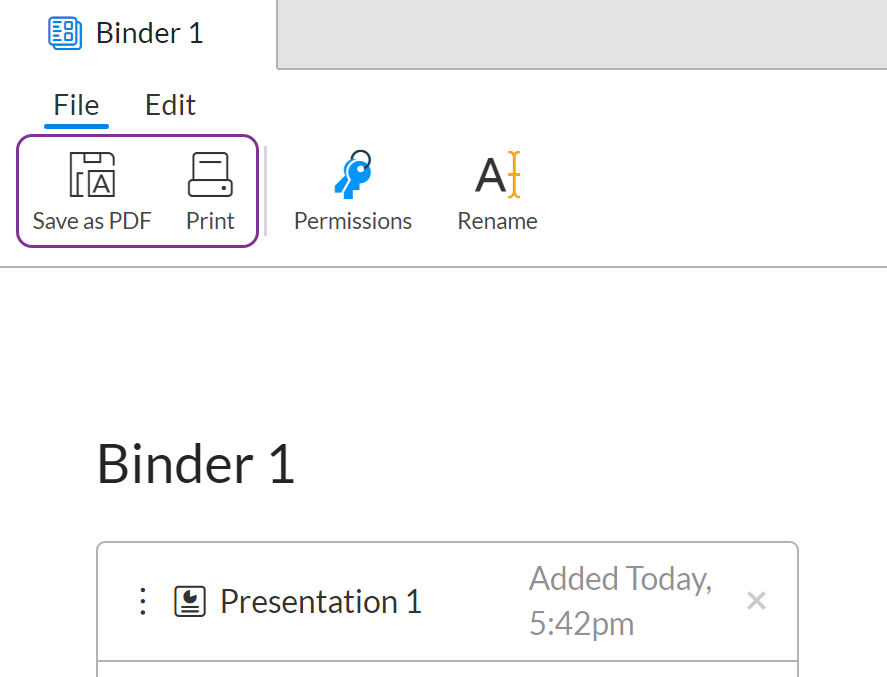The width and height of the screenshot is (887, 677).
Task: Click the Rename toolbar label
Action: tap(496, 221)
